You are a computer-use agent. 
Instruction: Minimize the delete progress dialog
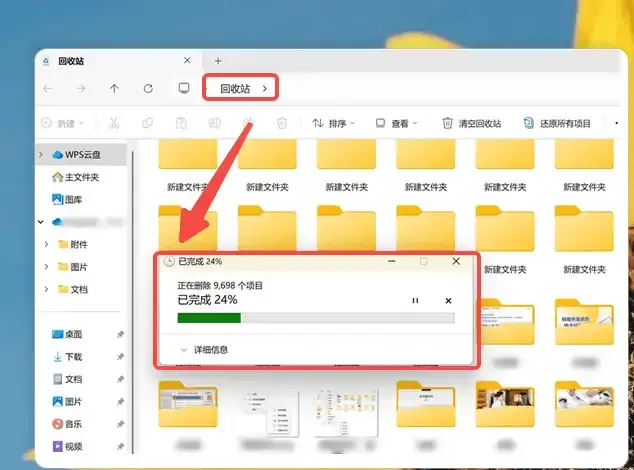(x=391, y=261)
